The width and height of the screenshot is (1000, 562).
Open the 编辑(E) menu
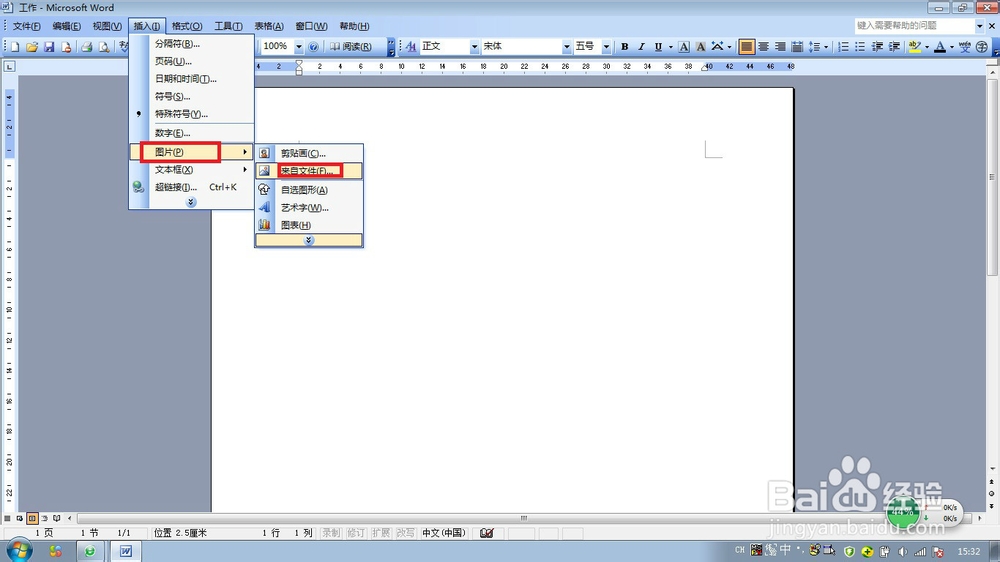pyautogui.click(x=66, y=26)
